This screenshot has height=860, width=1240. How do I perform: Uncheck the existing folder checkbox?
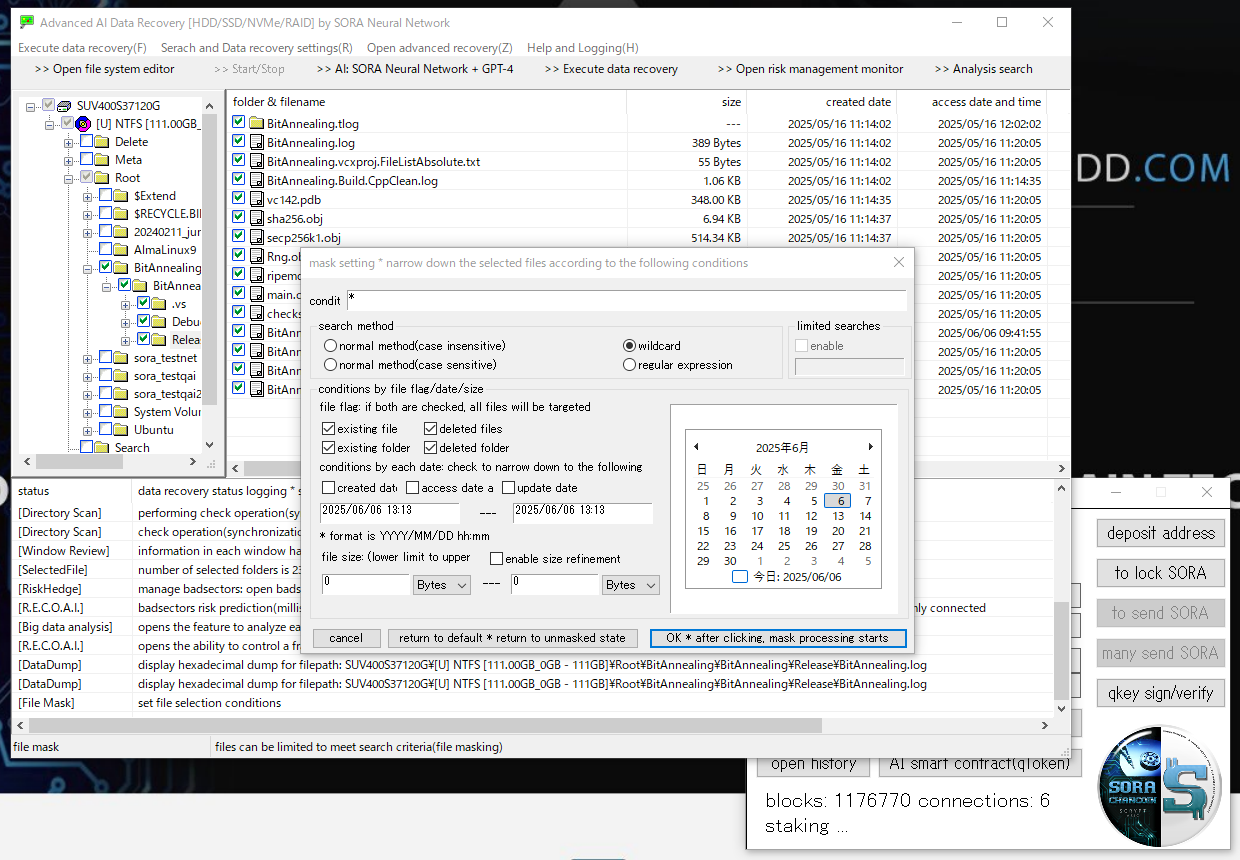coord(328,448)
